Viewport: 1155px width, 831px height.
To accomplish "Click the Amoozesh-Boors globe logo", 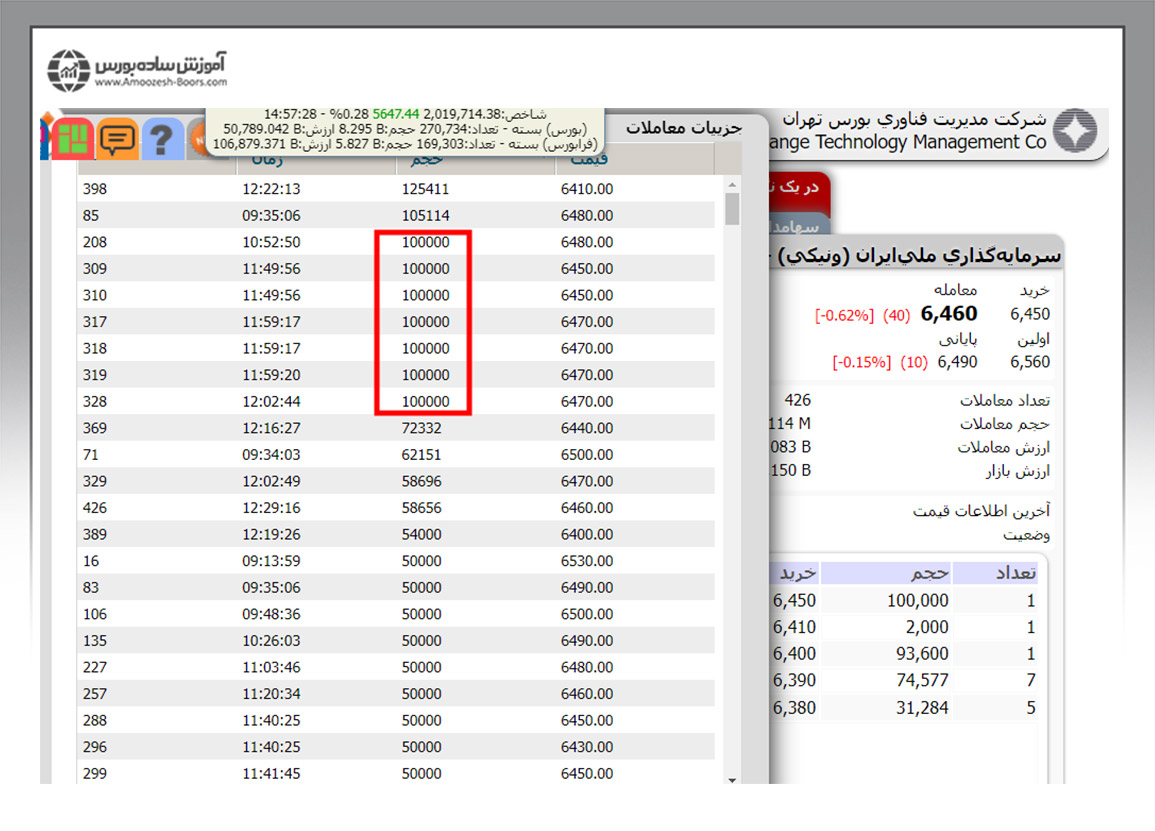I will coord(69,70).
